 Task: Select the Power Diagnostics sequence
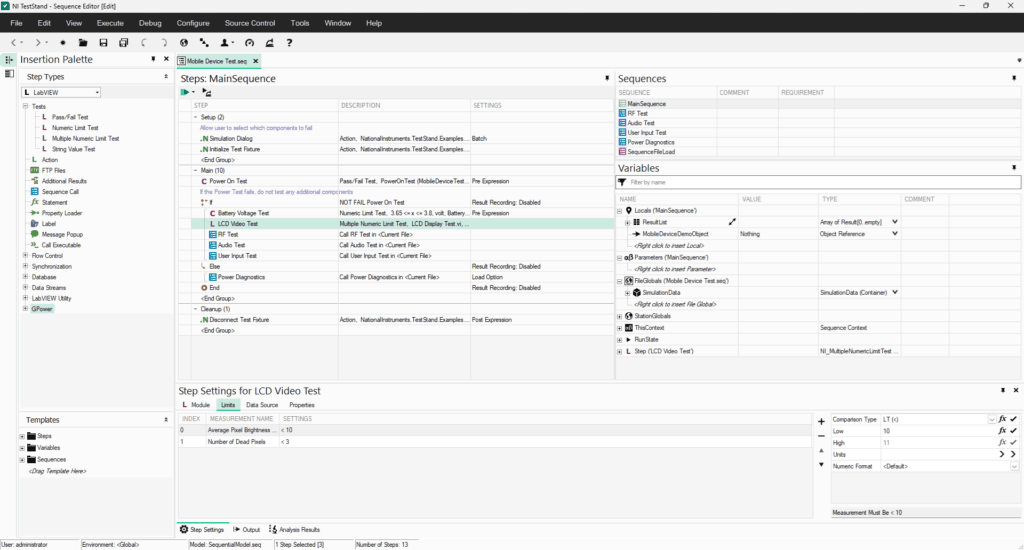pos(652,142)
